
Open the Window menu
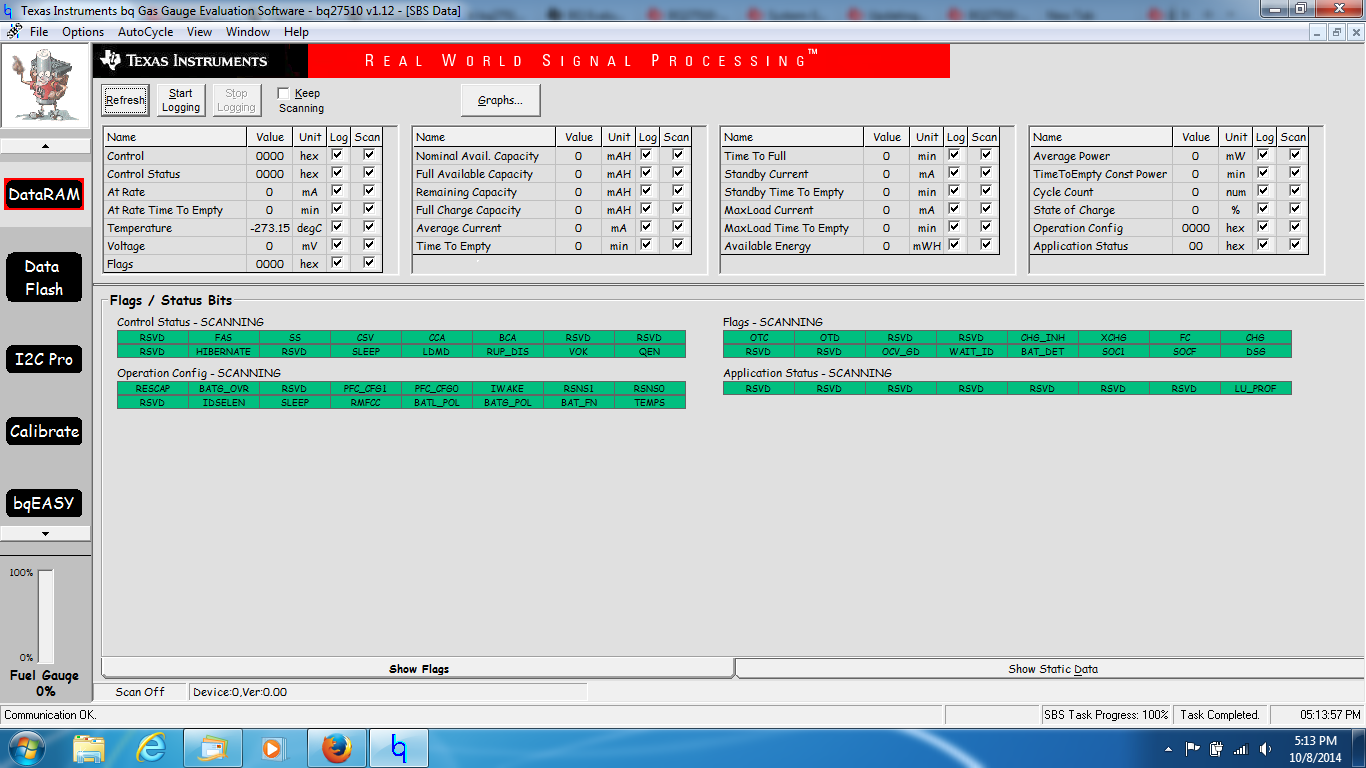click(x=248, y=32)
